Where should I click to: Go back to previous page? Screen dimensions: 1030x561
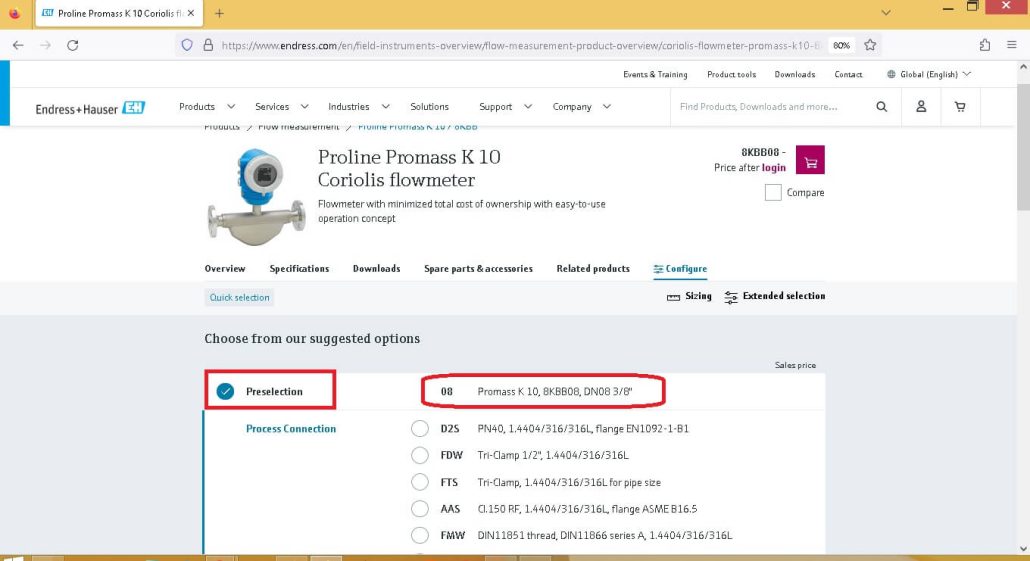coord(18,45)
